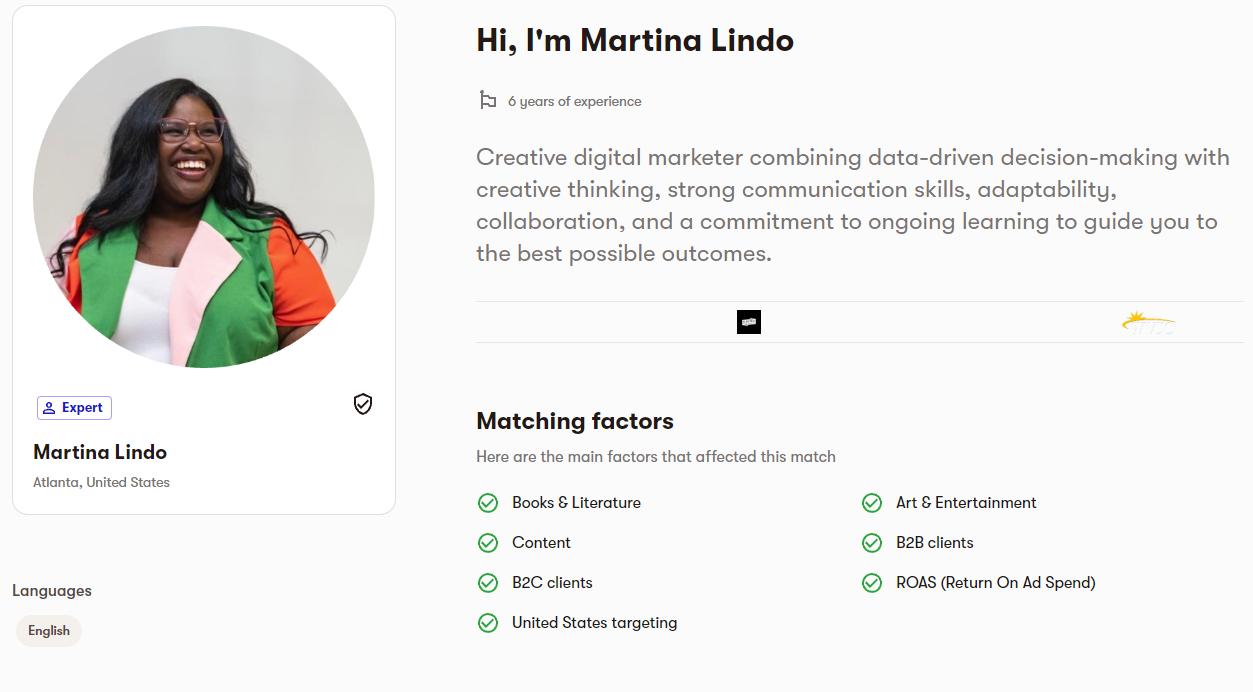
Task: Click the checkmark beside United States targeting
Action: pos(488,623)
